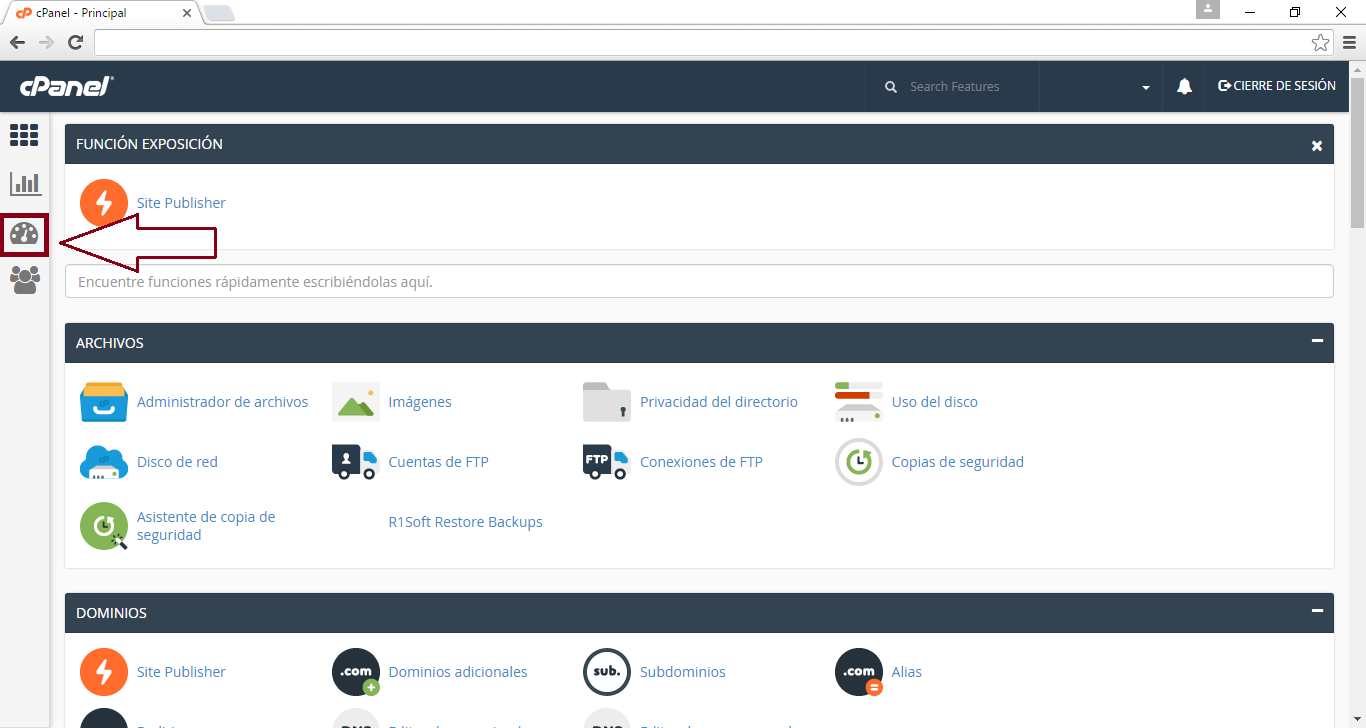
Task: Open the notifications bell icon
Action: [1184, 87]
